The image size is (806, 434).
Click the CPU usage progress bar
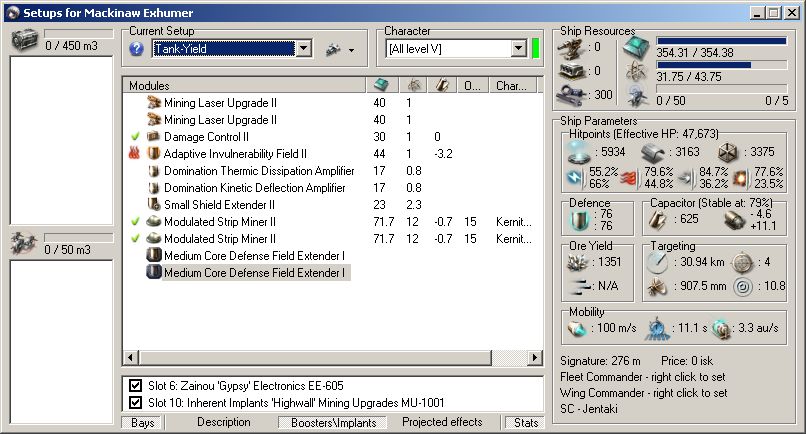(722, 41)
